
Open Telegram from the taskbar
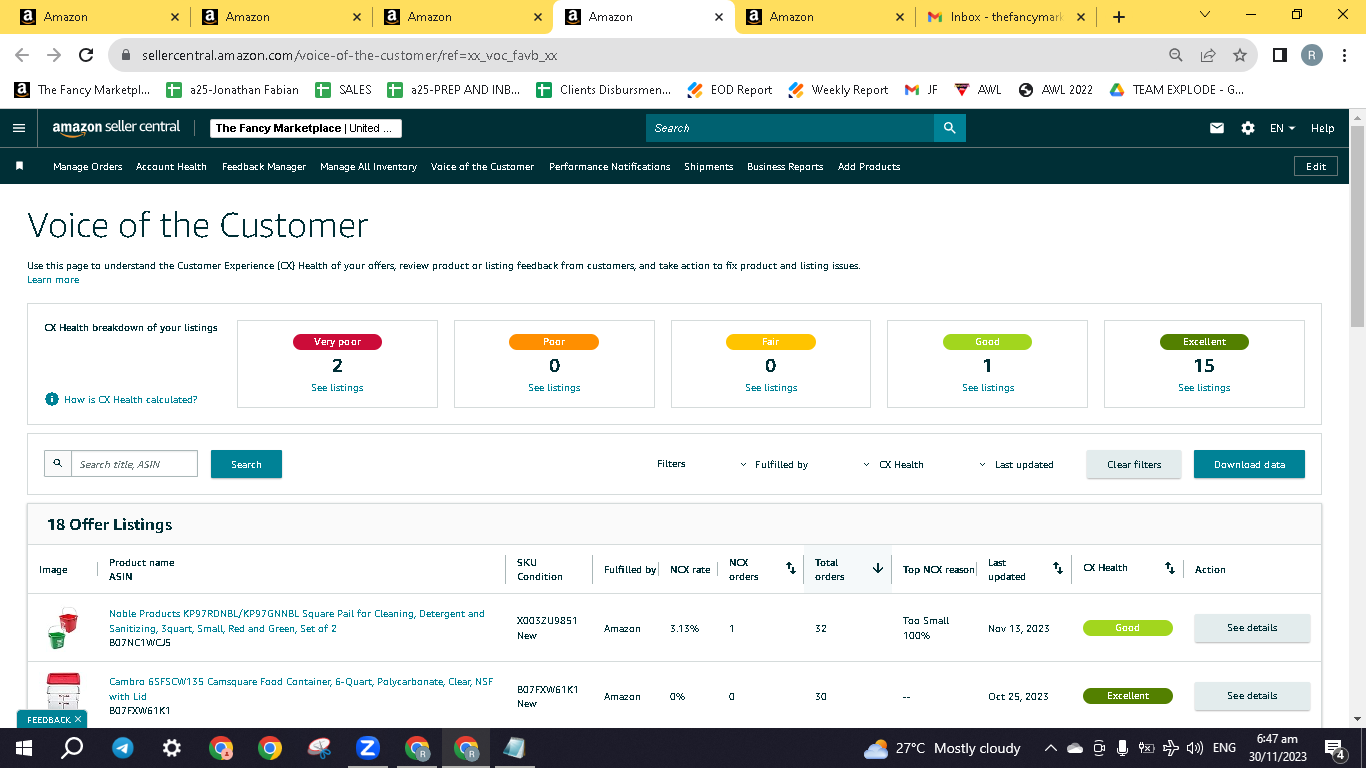[x=123, y=748]
